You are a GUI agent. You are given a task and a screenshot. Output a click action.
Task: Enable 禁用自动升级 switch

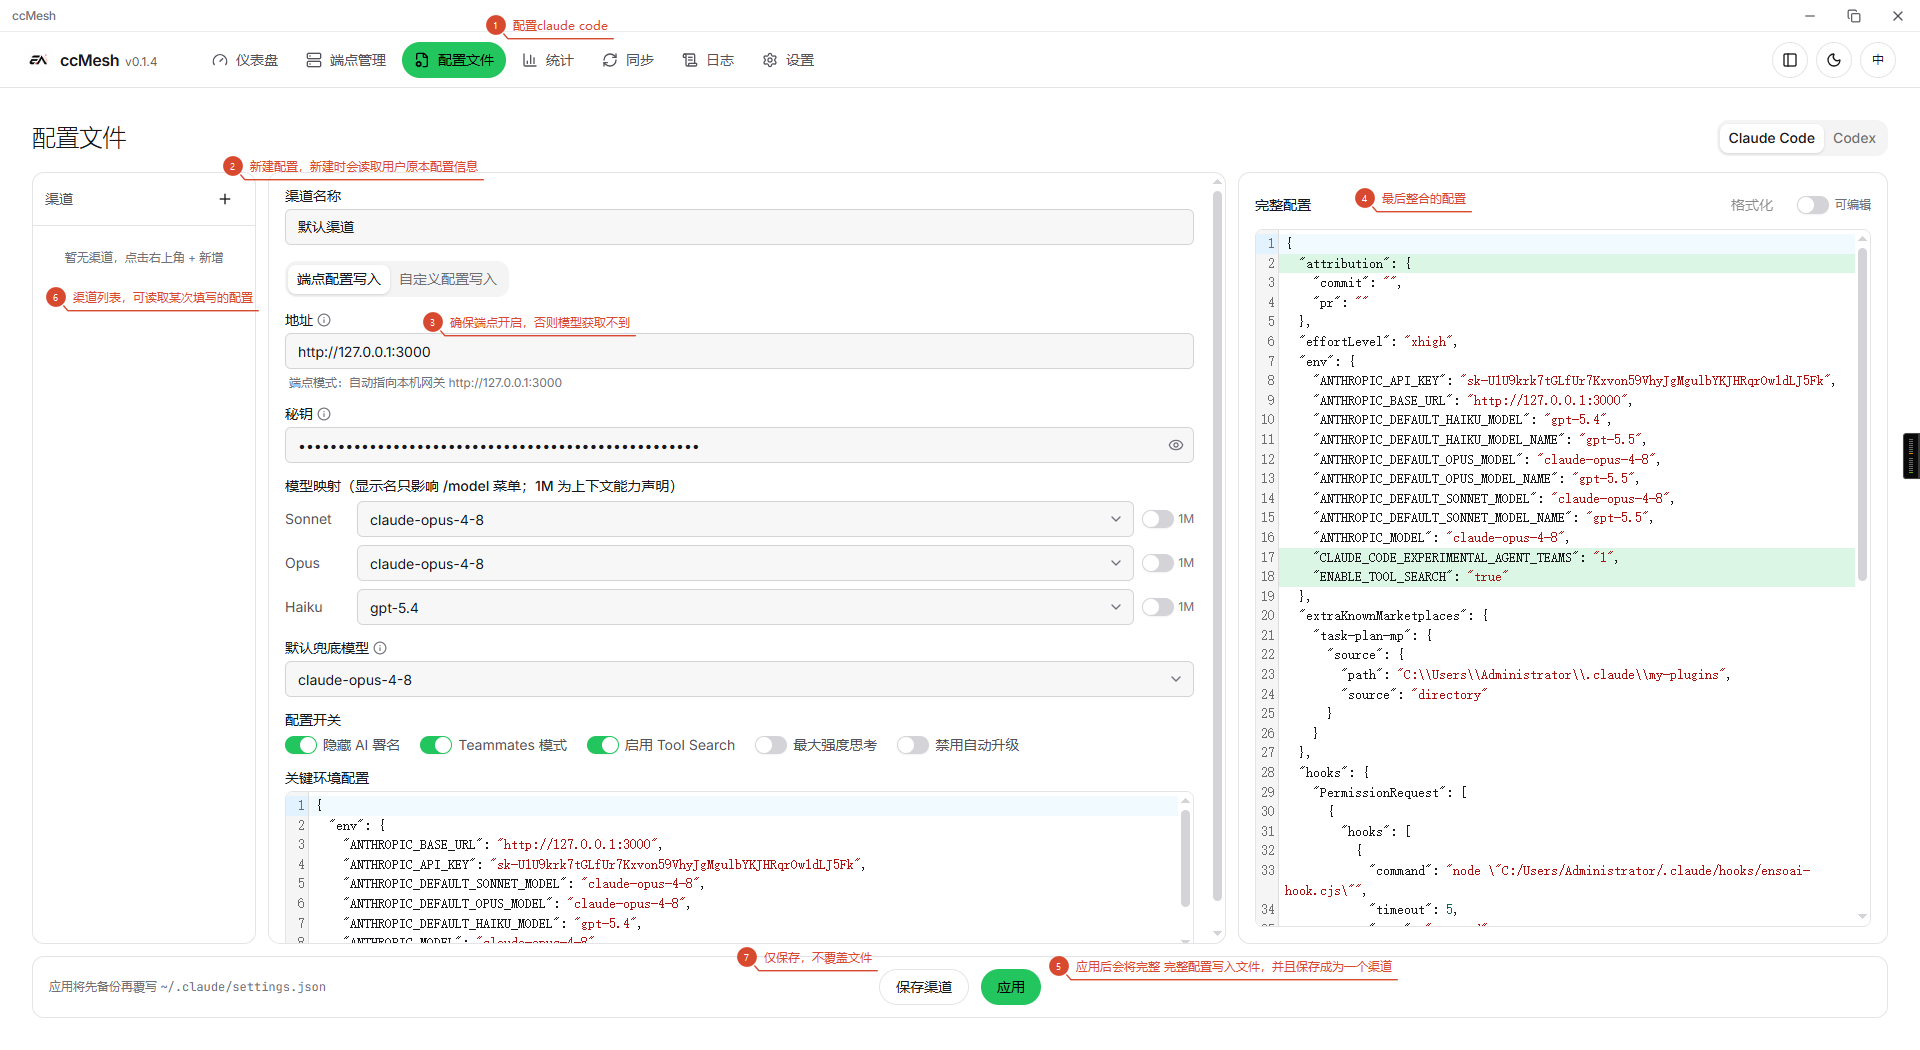click(913, 745)
